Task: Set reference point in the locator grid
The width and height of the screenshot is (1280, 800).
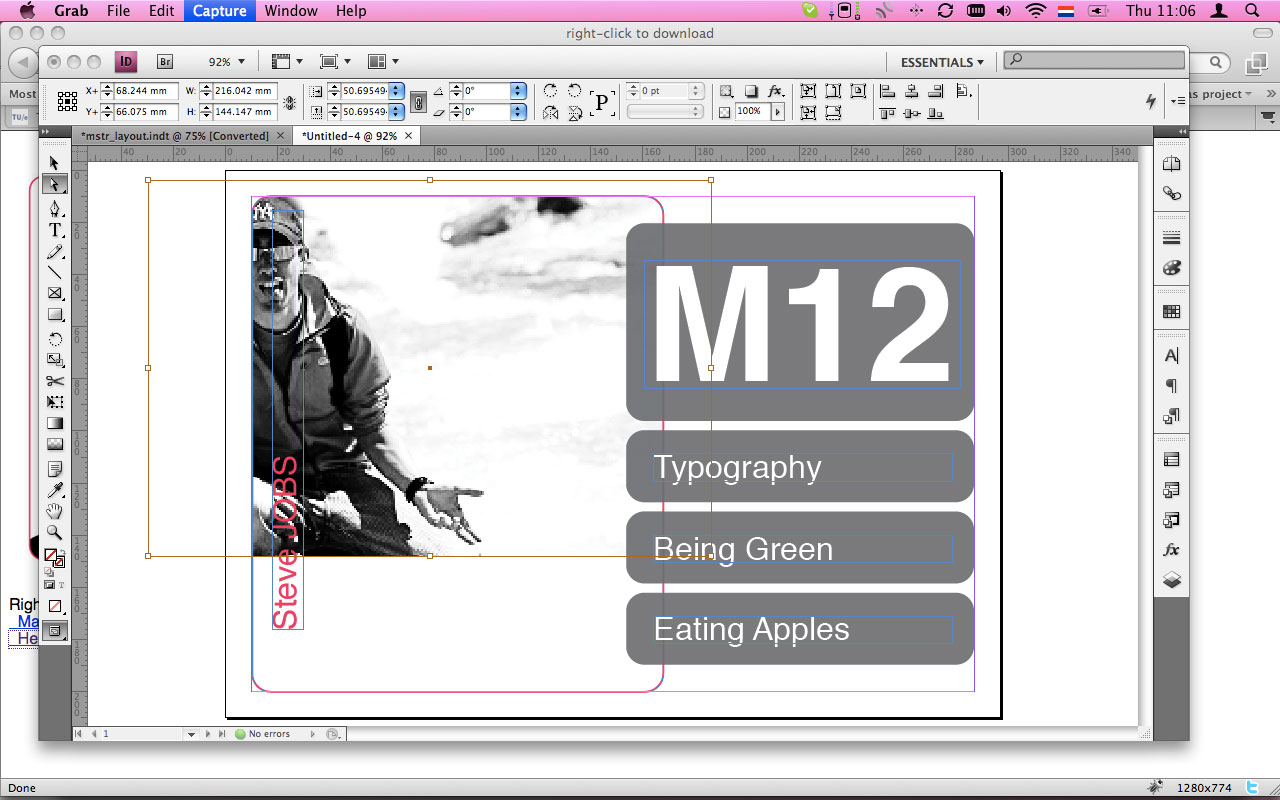Action: coord(67,101)
